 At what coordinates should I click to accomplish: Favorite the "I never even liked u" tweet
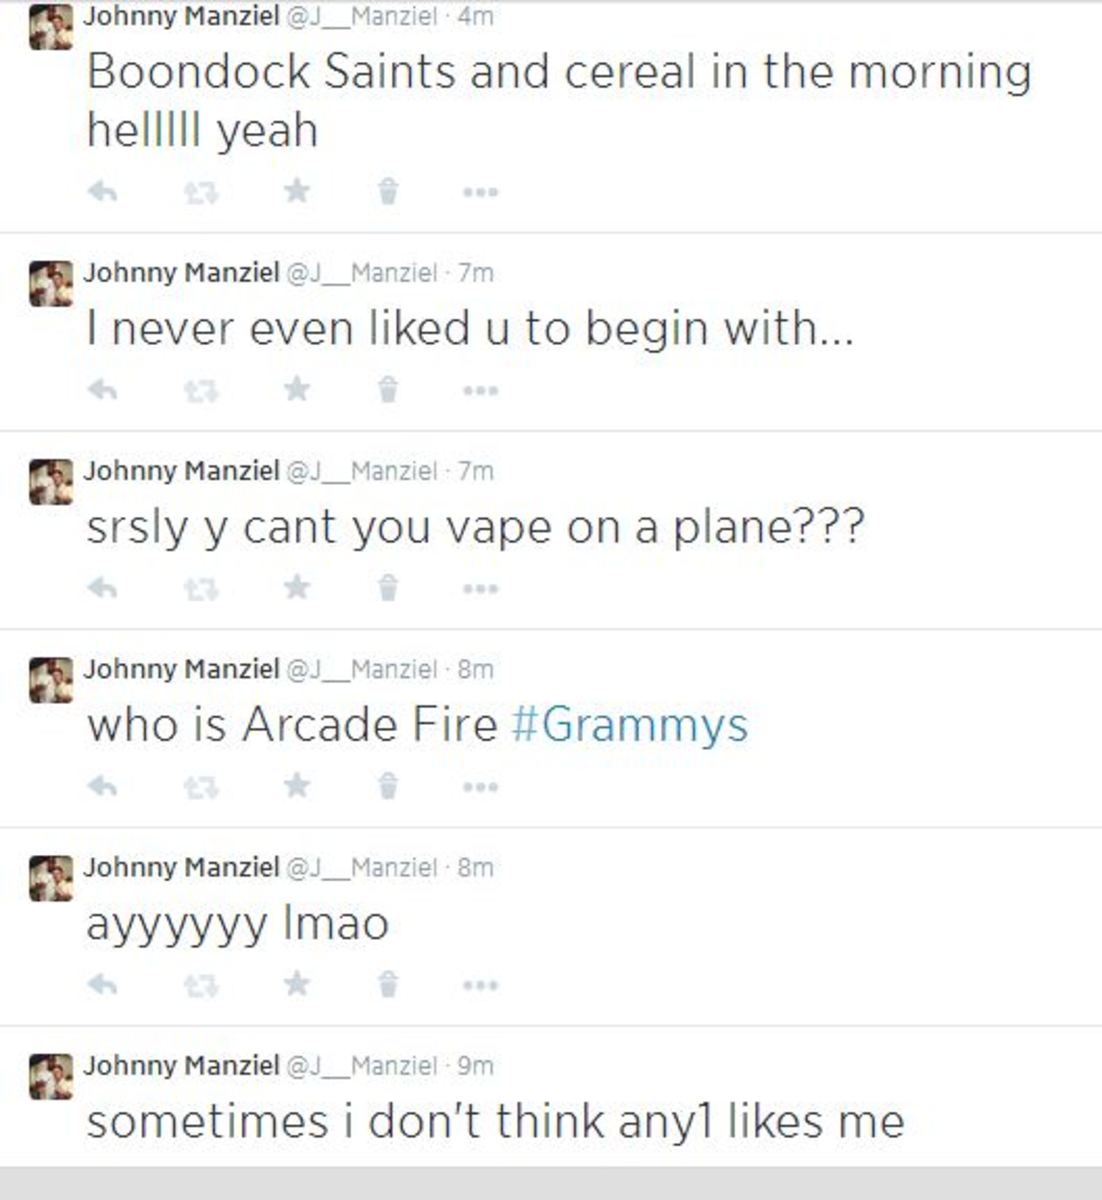tap(296, 388)
